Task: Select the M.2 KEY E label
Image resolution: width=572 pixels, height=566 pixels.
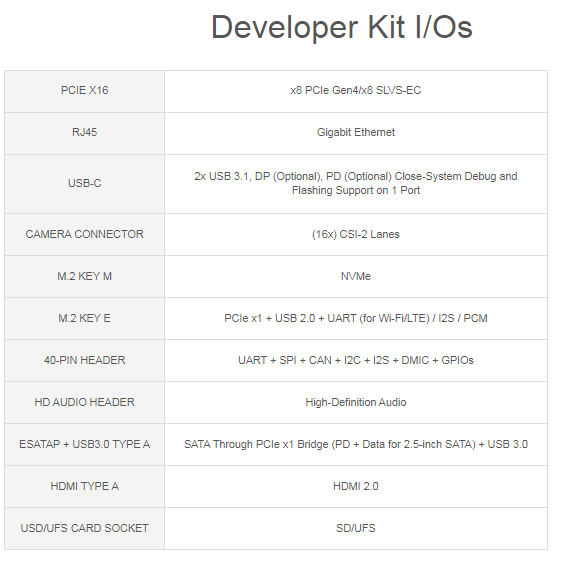Action: 85,318
